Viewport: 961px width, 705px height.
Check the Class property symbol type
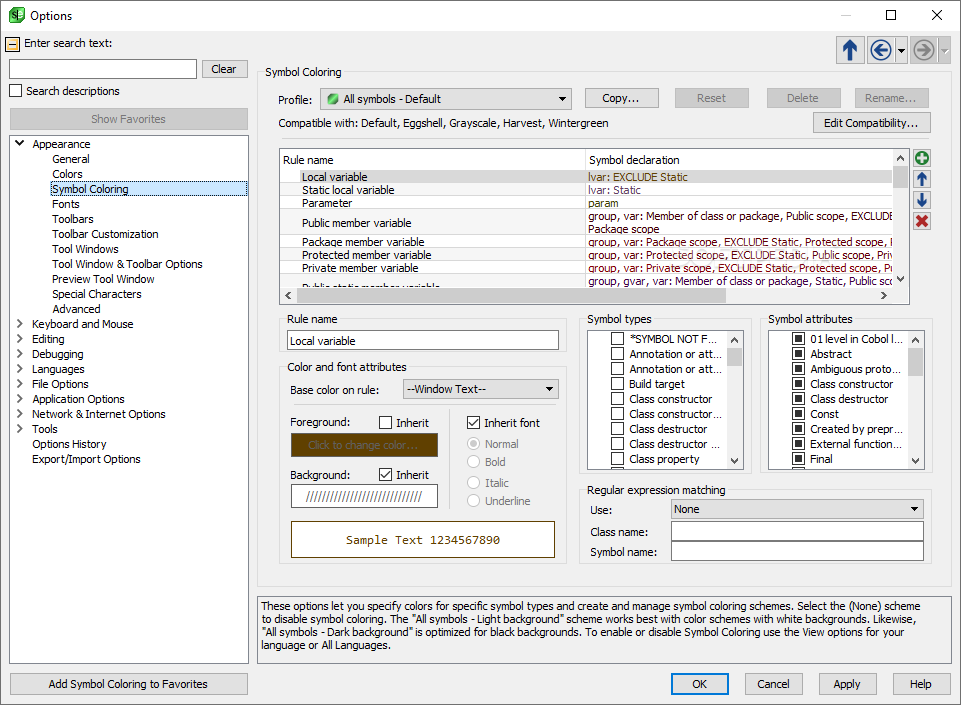coord(618,459)
